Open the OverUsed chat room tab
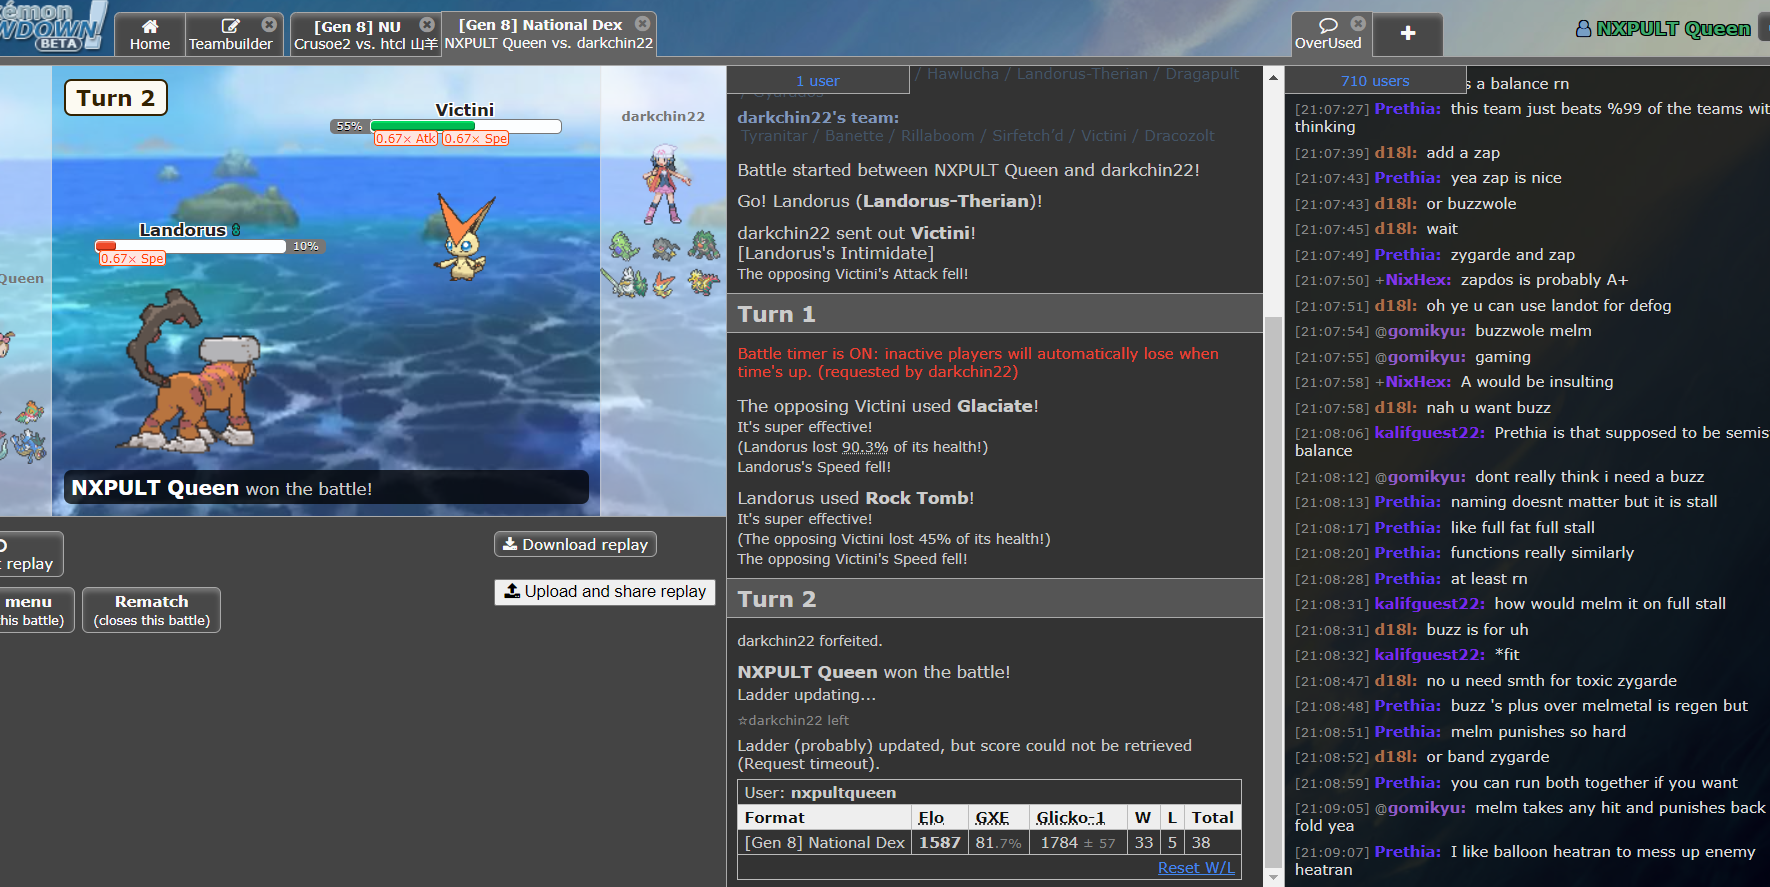 [x=1327, y=35]
